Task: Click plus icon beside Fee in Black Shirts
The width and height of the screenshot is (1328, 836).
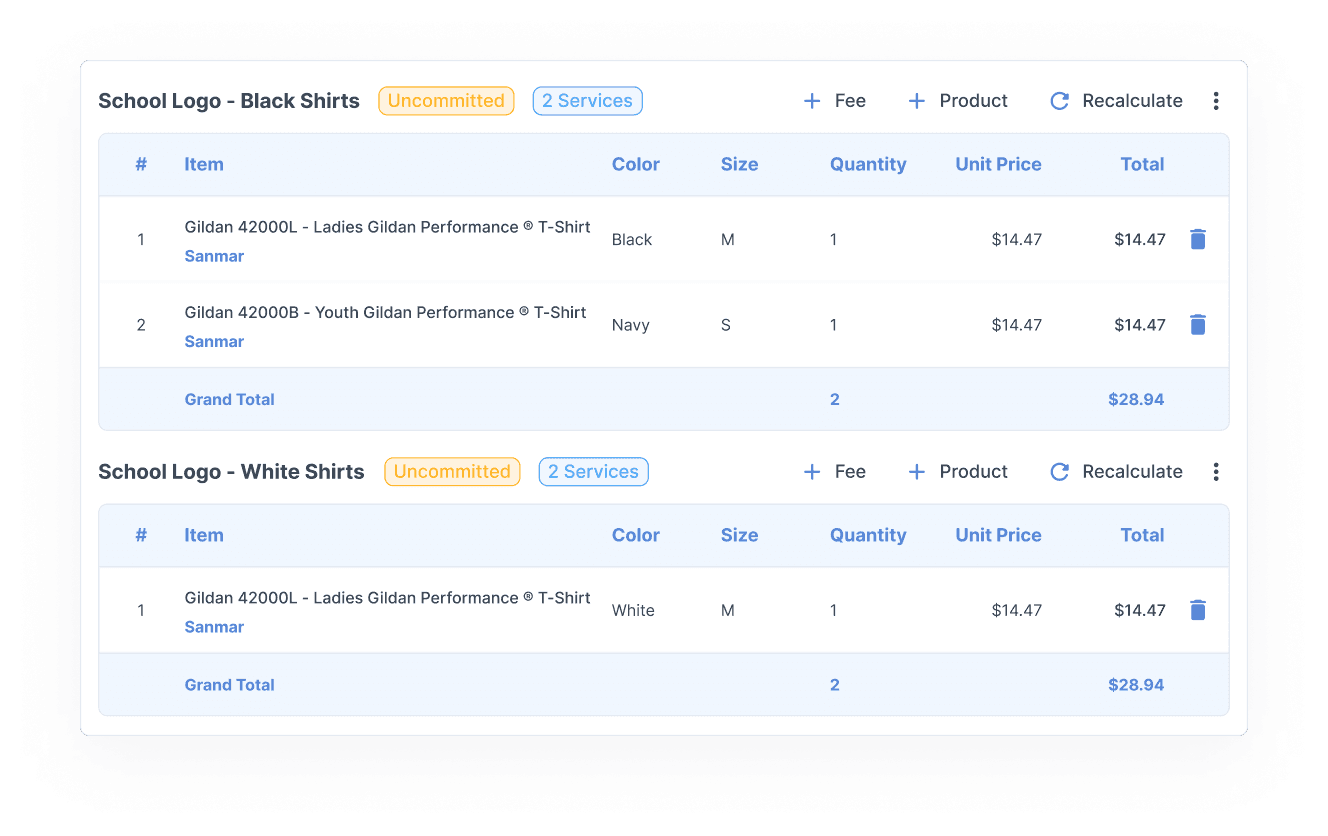Action: pyautogui.click(x=812, y=101)
